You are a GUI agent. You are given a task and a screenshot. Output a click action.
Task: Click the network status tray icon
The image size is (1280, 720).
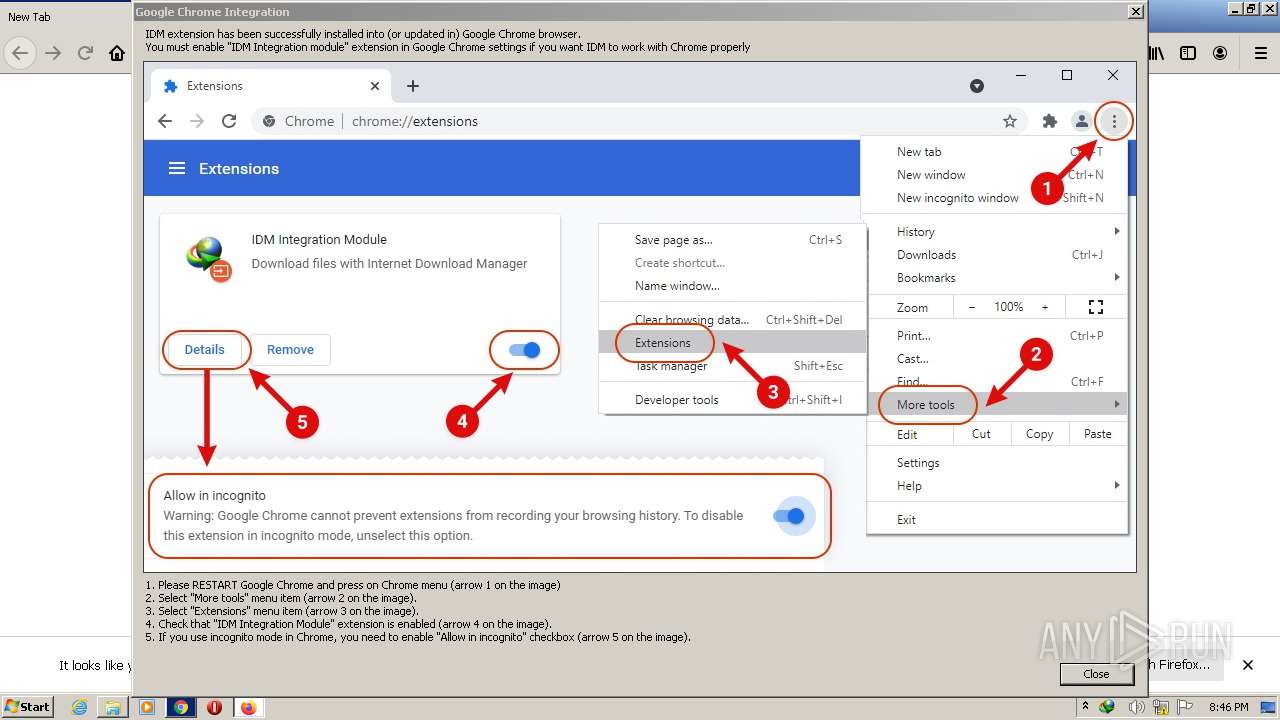[1161, 707]
